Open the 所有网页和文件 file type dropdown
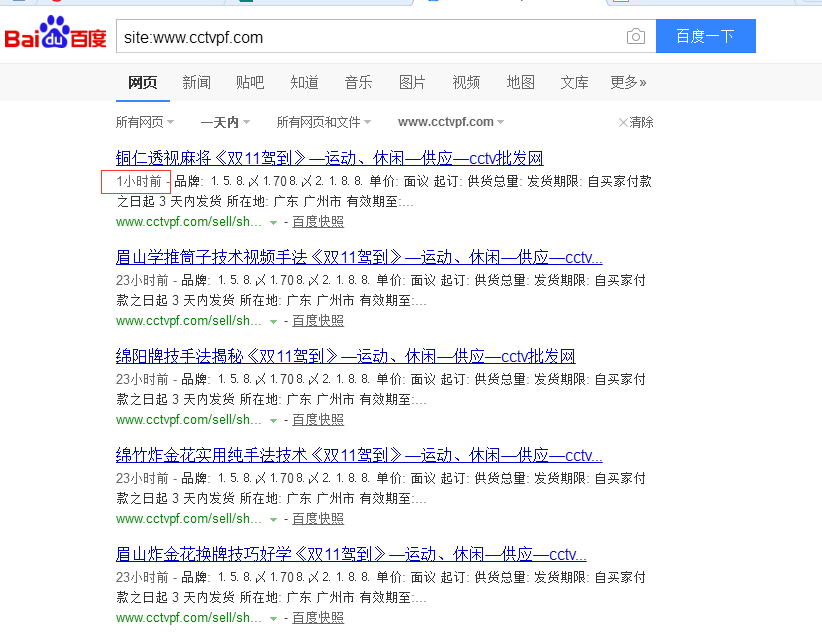 [x=323, y=122]
